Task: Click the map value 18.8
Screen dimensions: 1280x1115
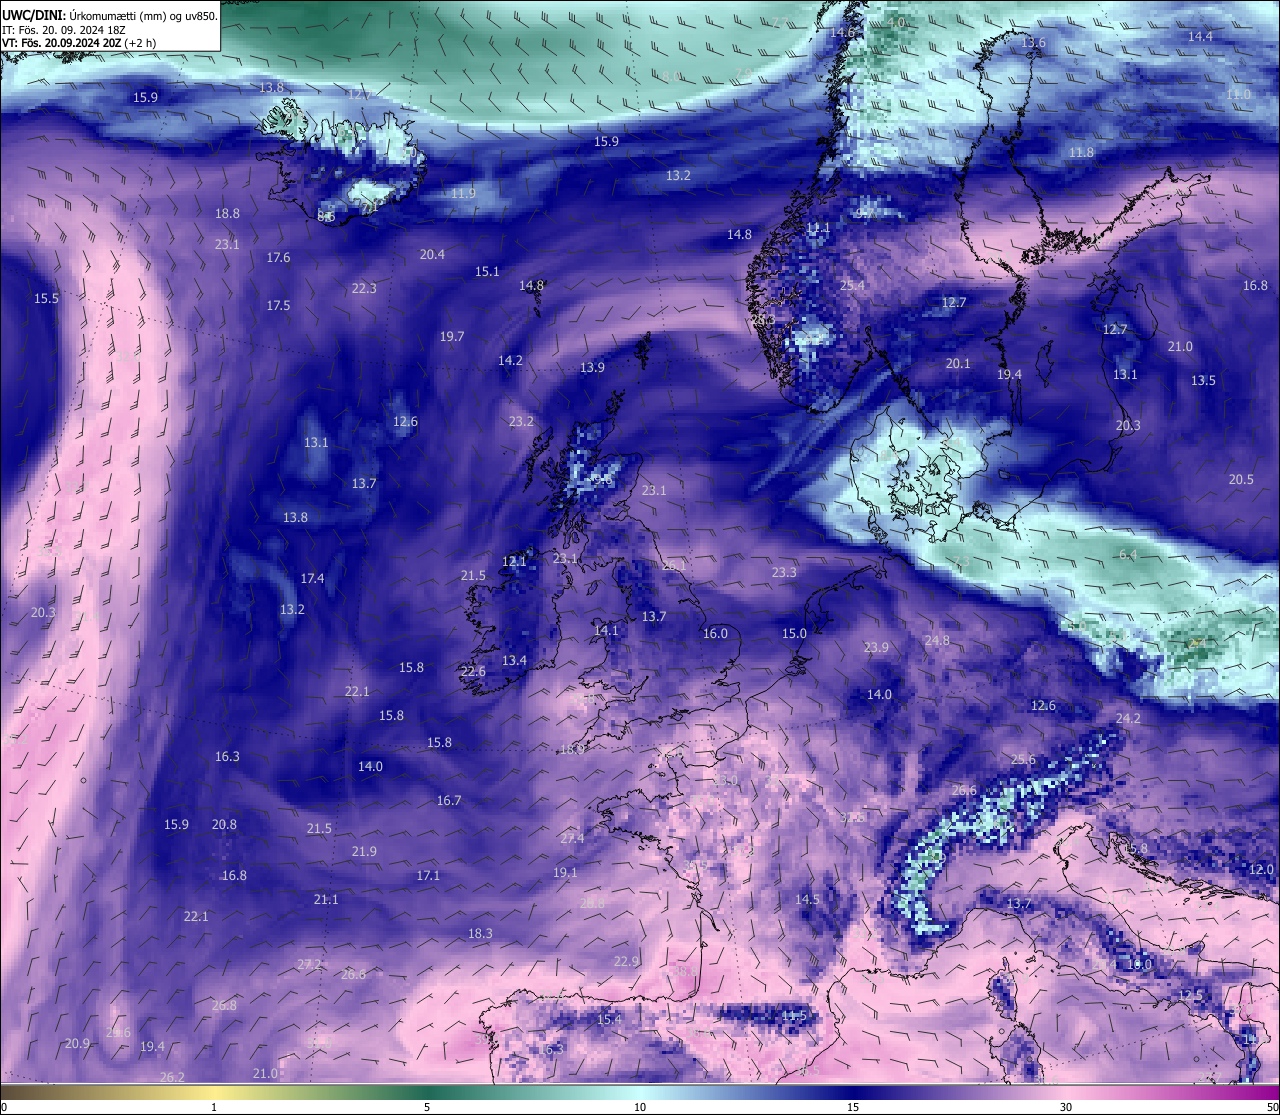Action: pos(227,214)
